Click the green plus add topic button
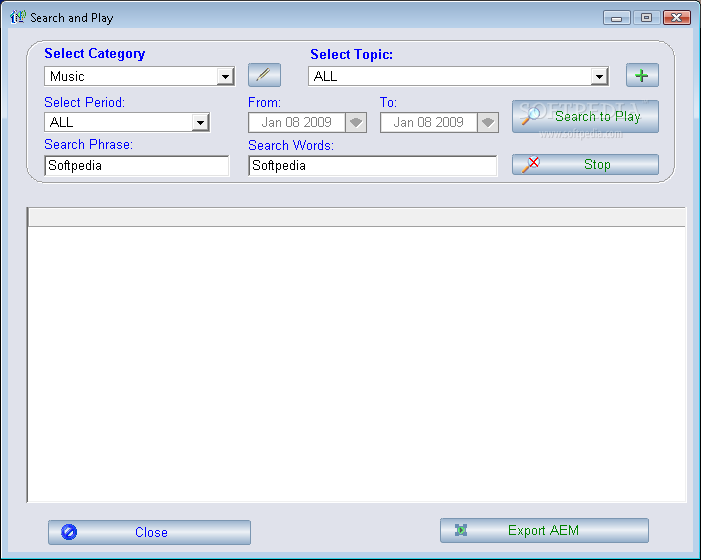The height and width of the screenshot is (560, 701). [x=642, y=75]
